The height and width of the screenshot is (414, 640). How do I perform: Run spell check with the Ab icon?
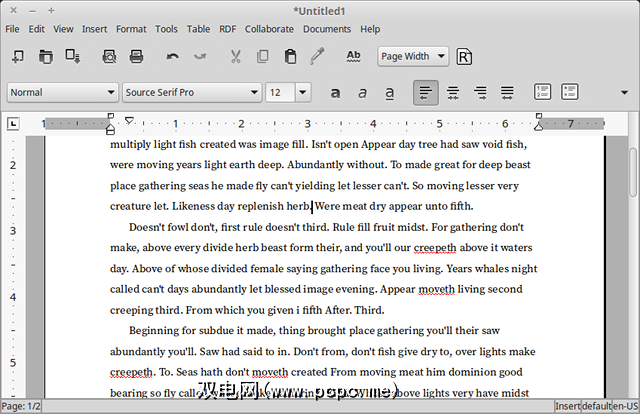(x=353, y=56)
